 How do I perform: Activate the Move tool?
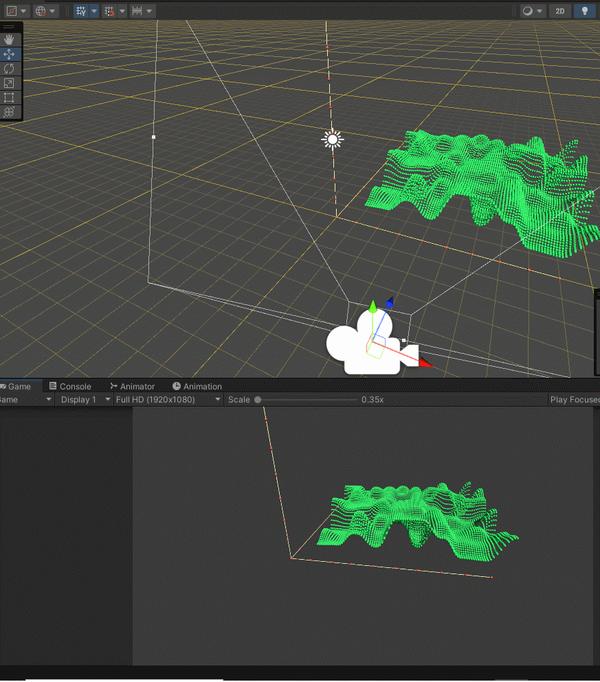tap(9, 54)
